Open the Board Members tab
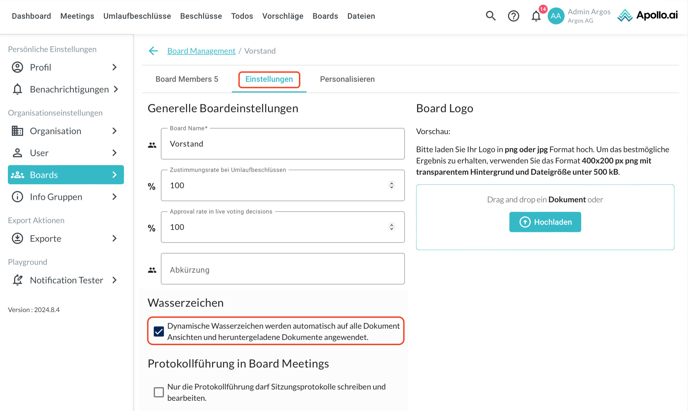The height and width of the screenshot is (411, 688). click(x=186, y=79)
